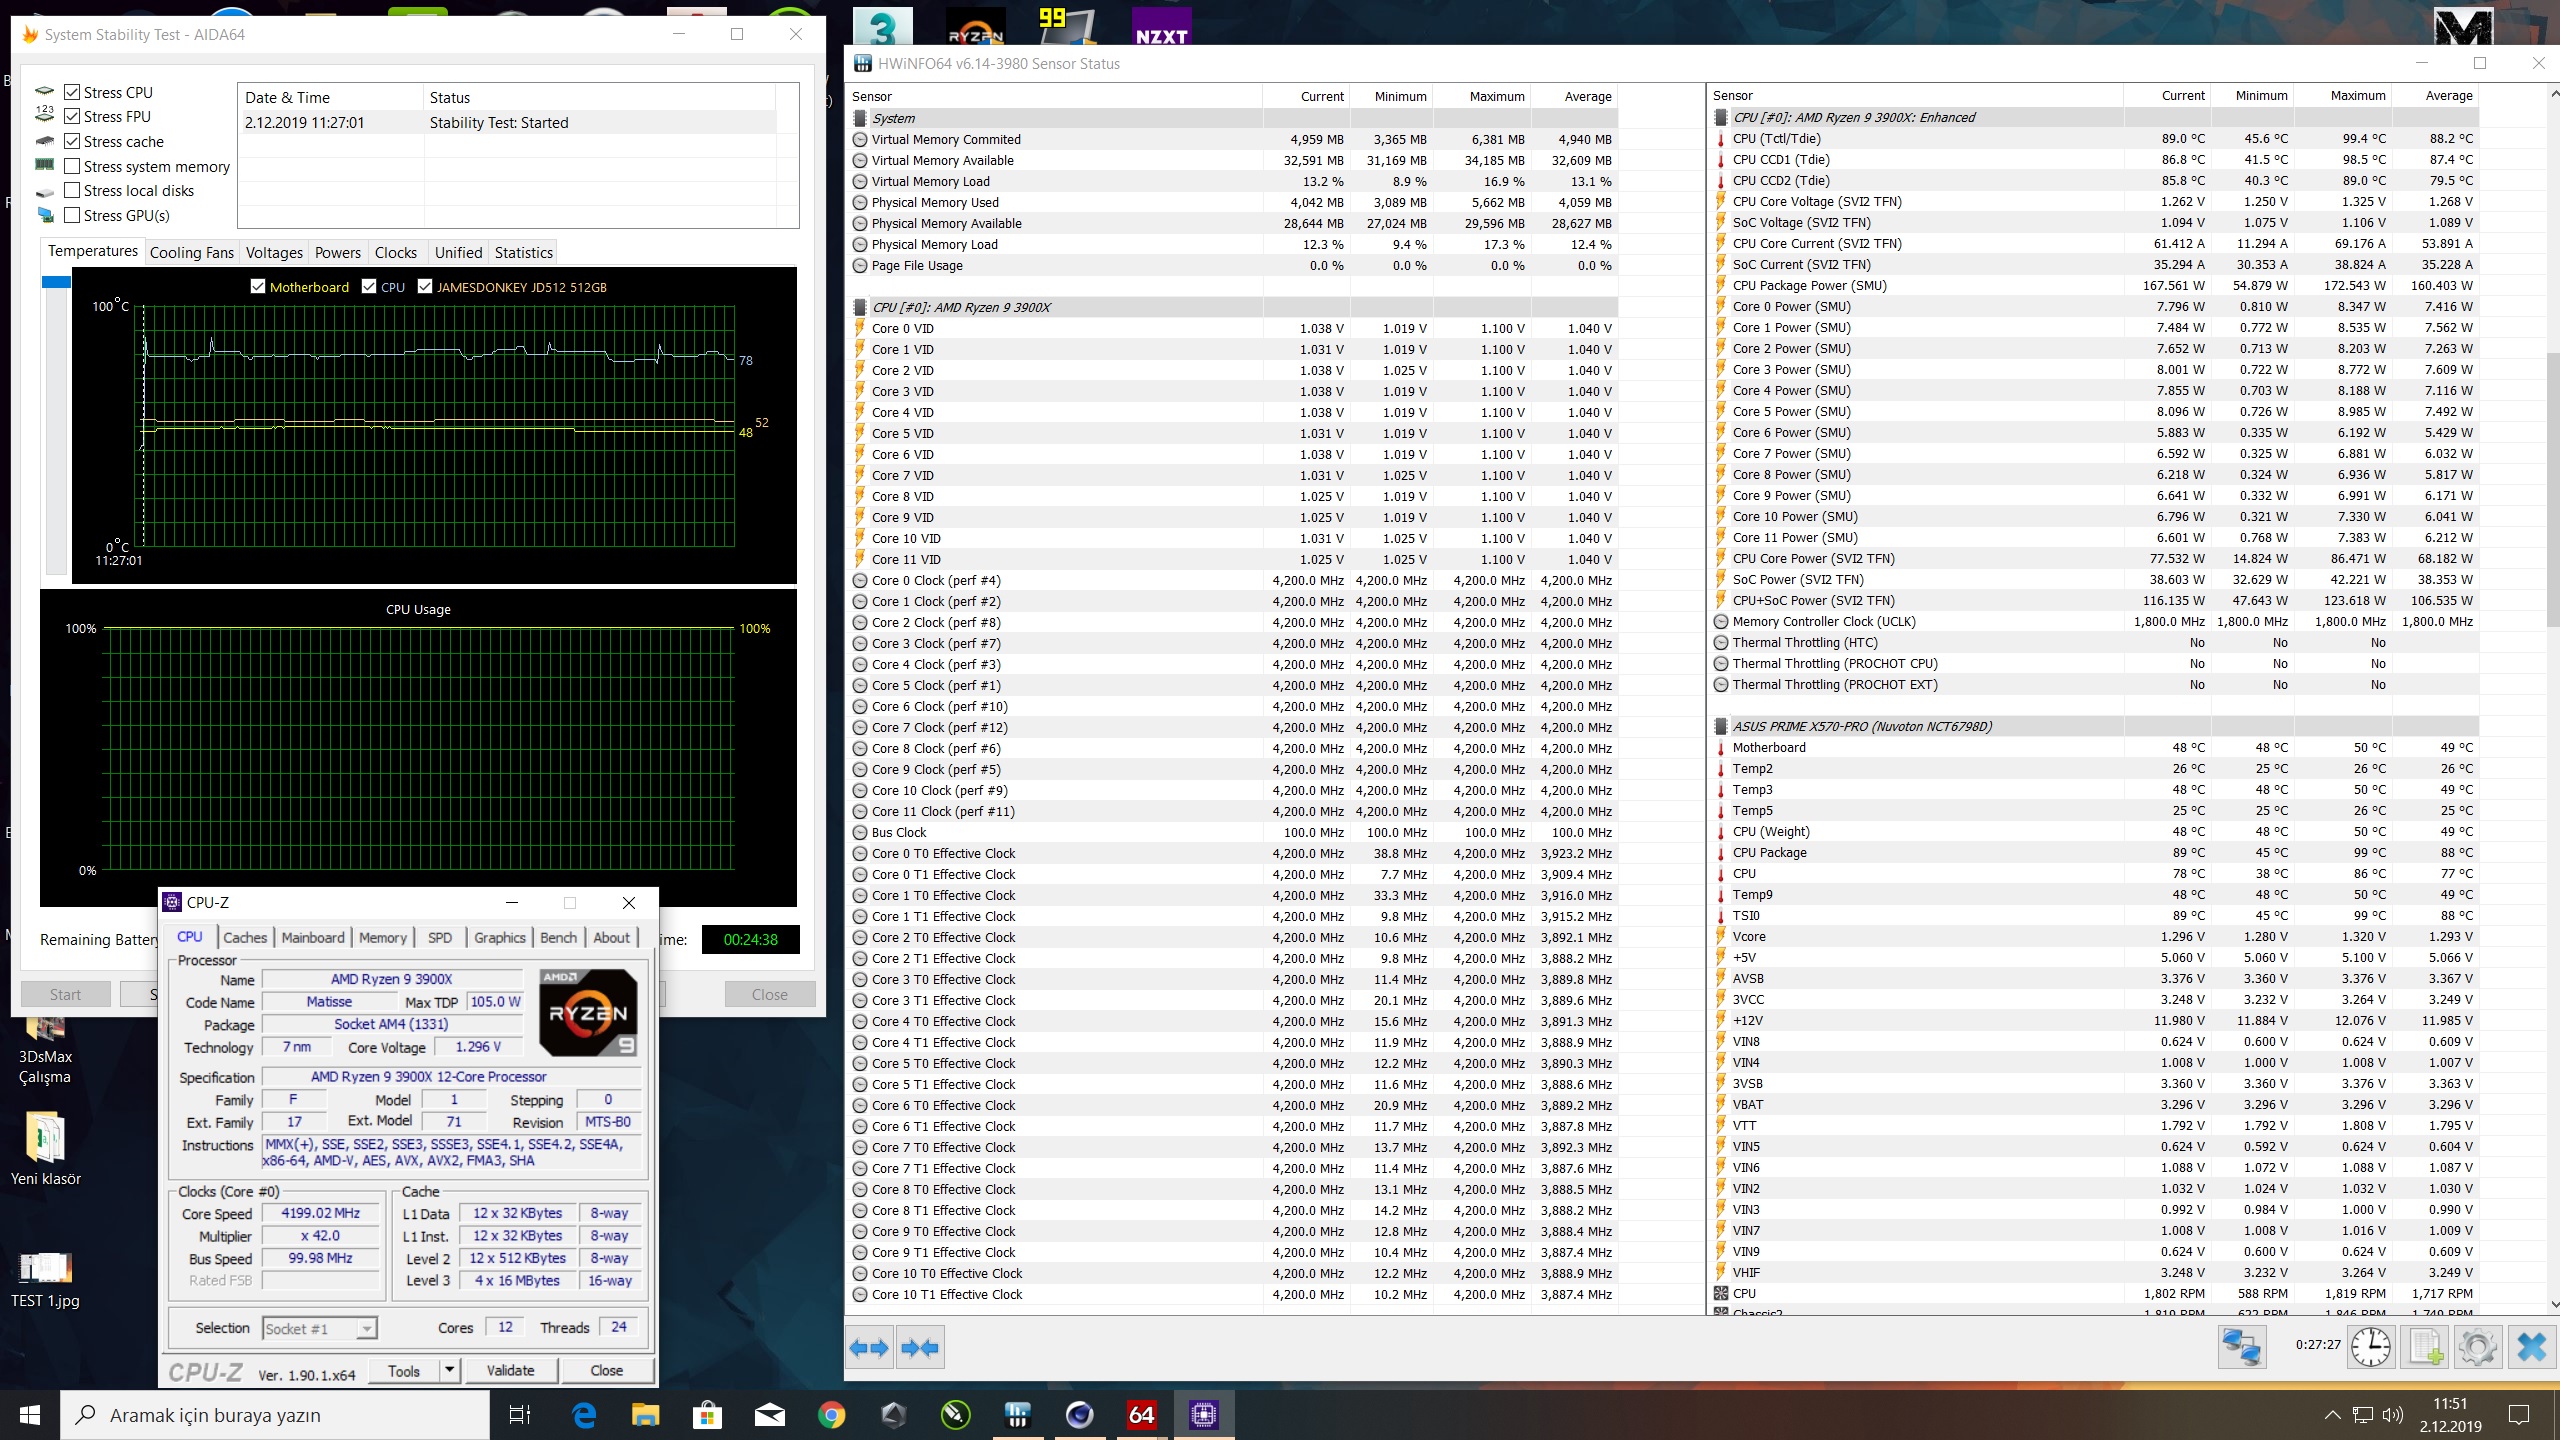Click the CPU-Z Validate button
The width and height of the screenshot is (2560, 1440).
pos(510,1370)
